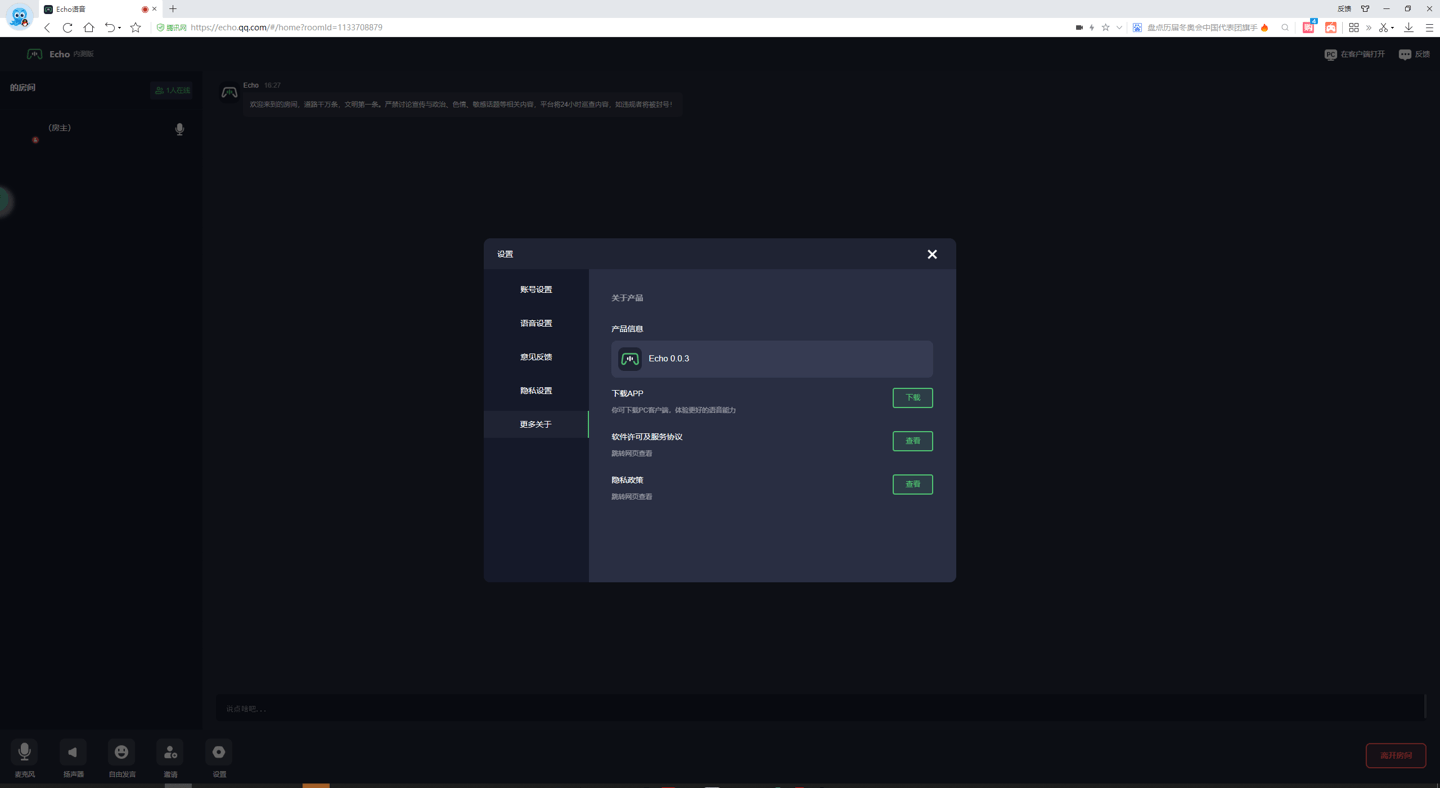The height and width of the screenshot is (788, 1440).
Task: Toggle the 麦克风 microphone button
Action: (24, 752)
